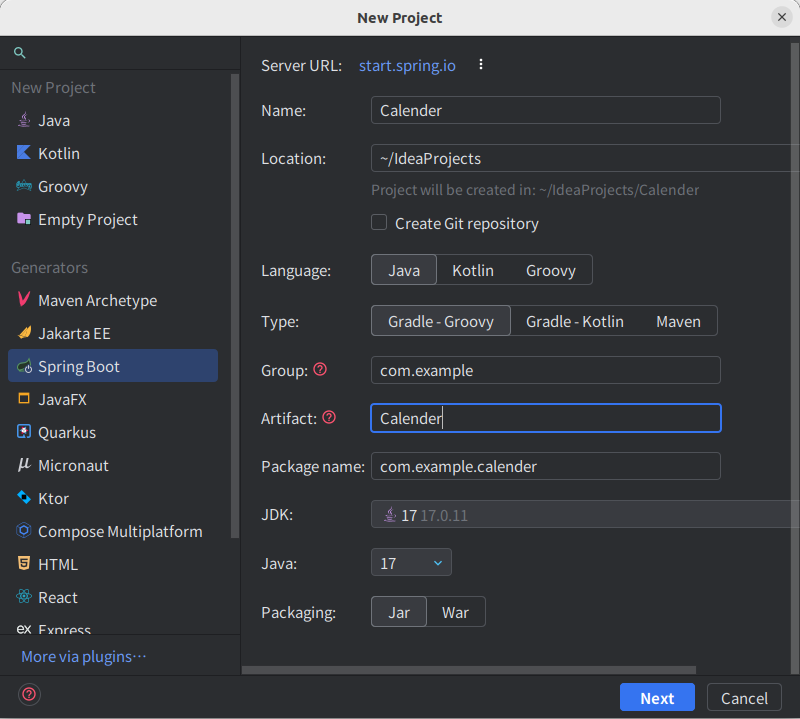This screenshot has height=719, width=800.
Task: Open More via plugins link
Action: (84, 656)
